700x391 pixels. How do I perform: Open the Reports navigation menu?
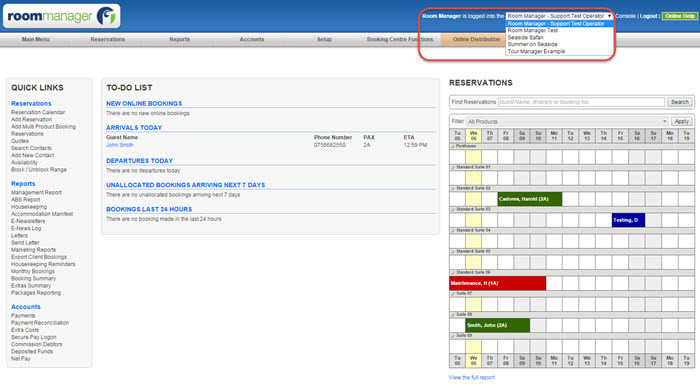click(x=179, y=39)
